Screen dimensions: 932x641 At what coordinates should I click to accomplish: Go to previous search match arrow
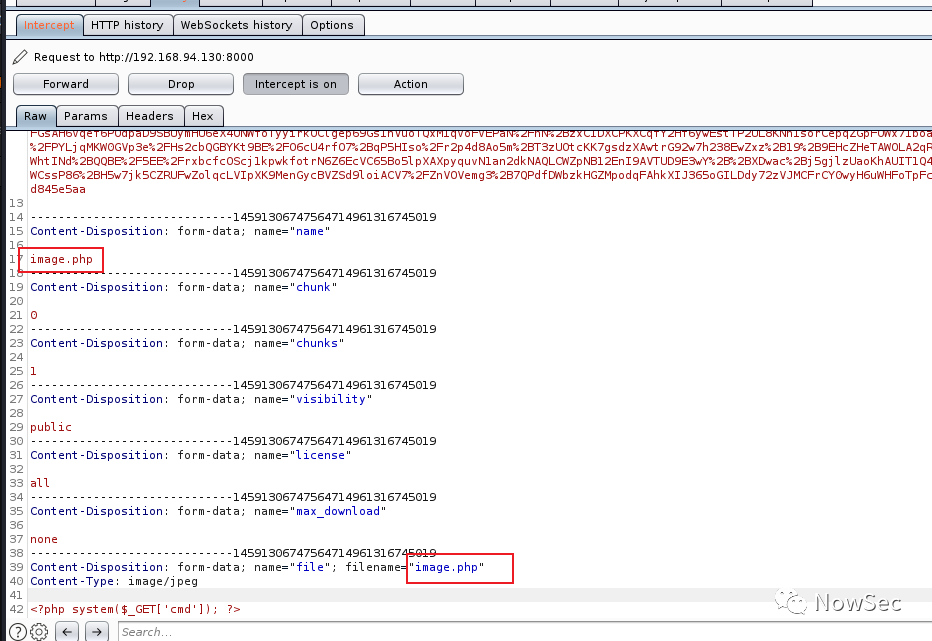(67, 631)
